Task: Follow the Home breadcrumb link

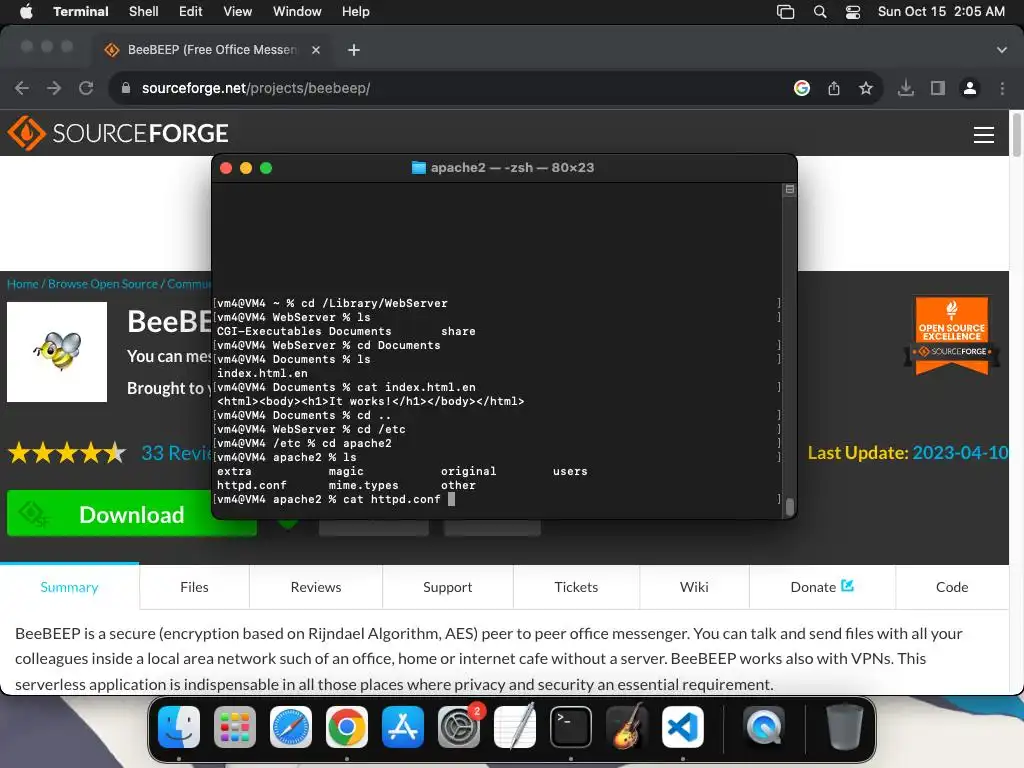Action: pos(23,284)
